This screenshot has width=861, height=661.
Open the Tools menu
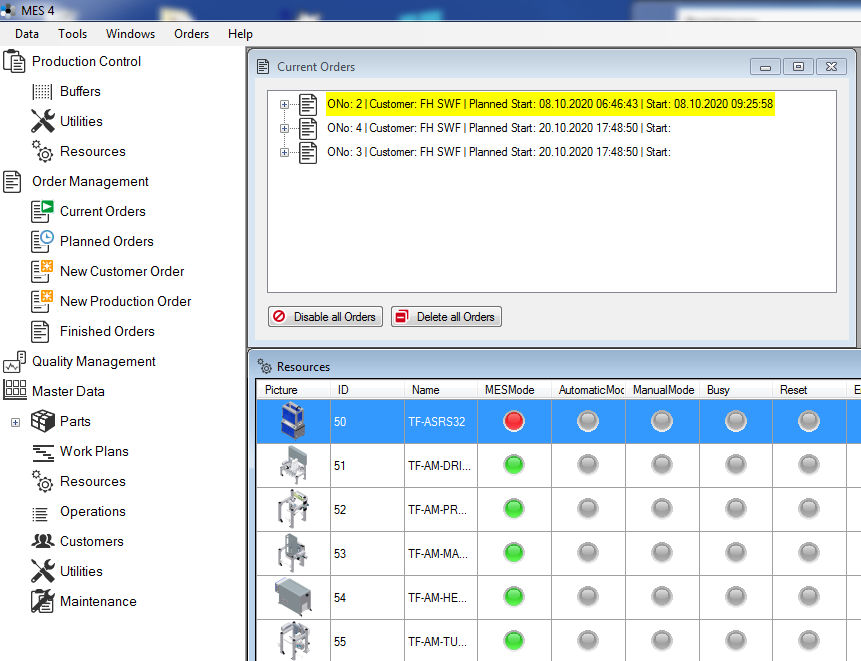pos(72,34)
